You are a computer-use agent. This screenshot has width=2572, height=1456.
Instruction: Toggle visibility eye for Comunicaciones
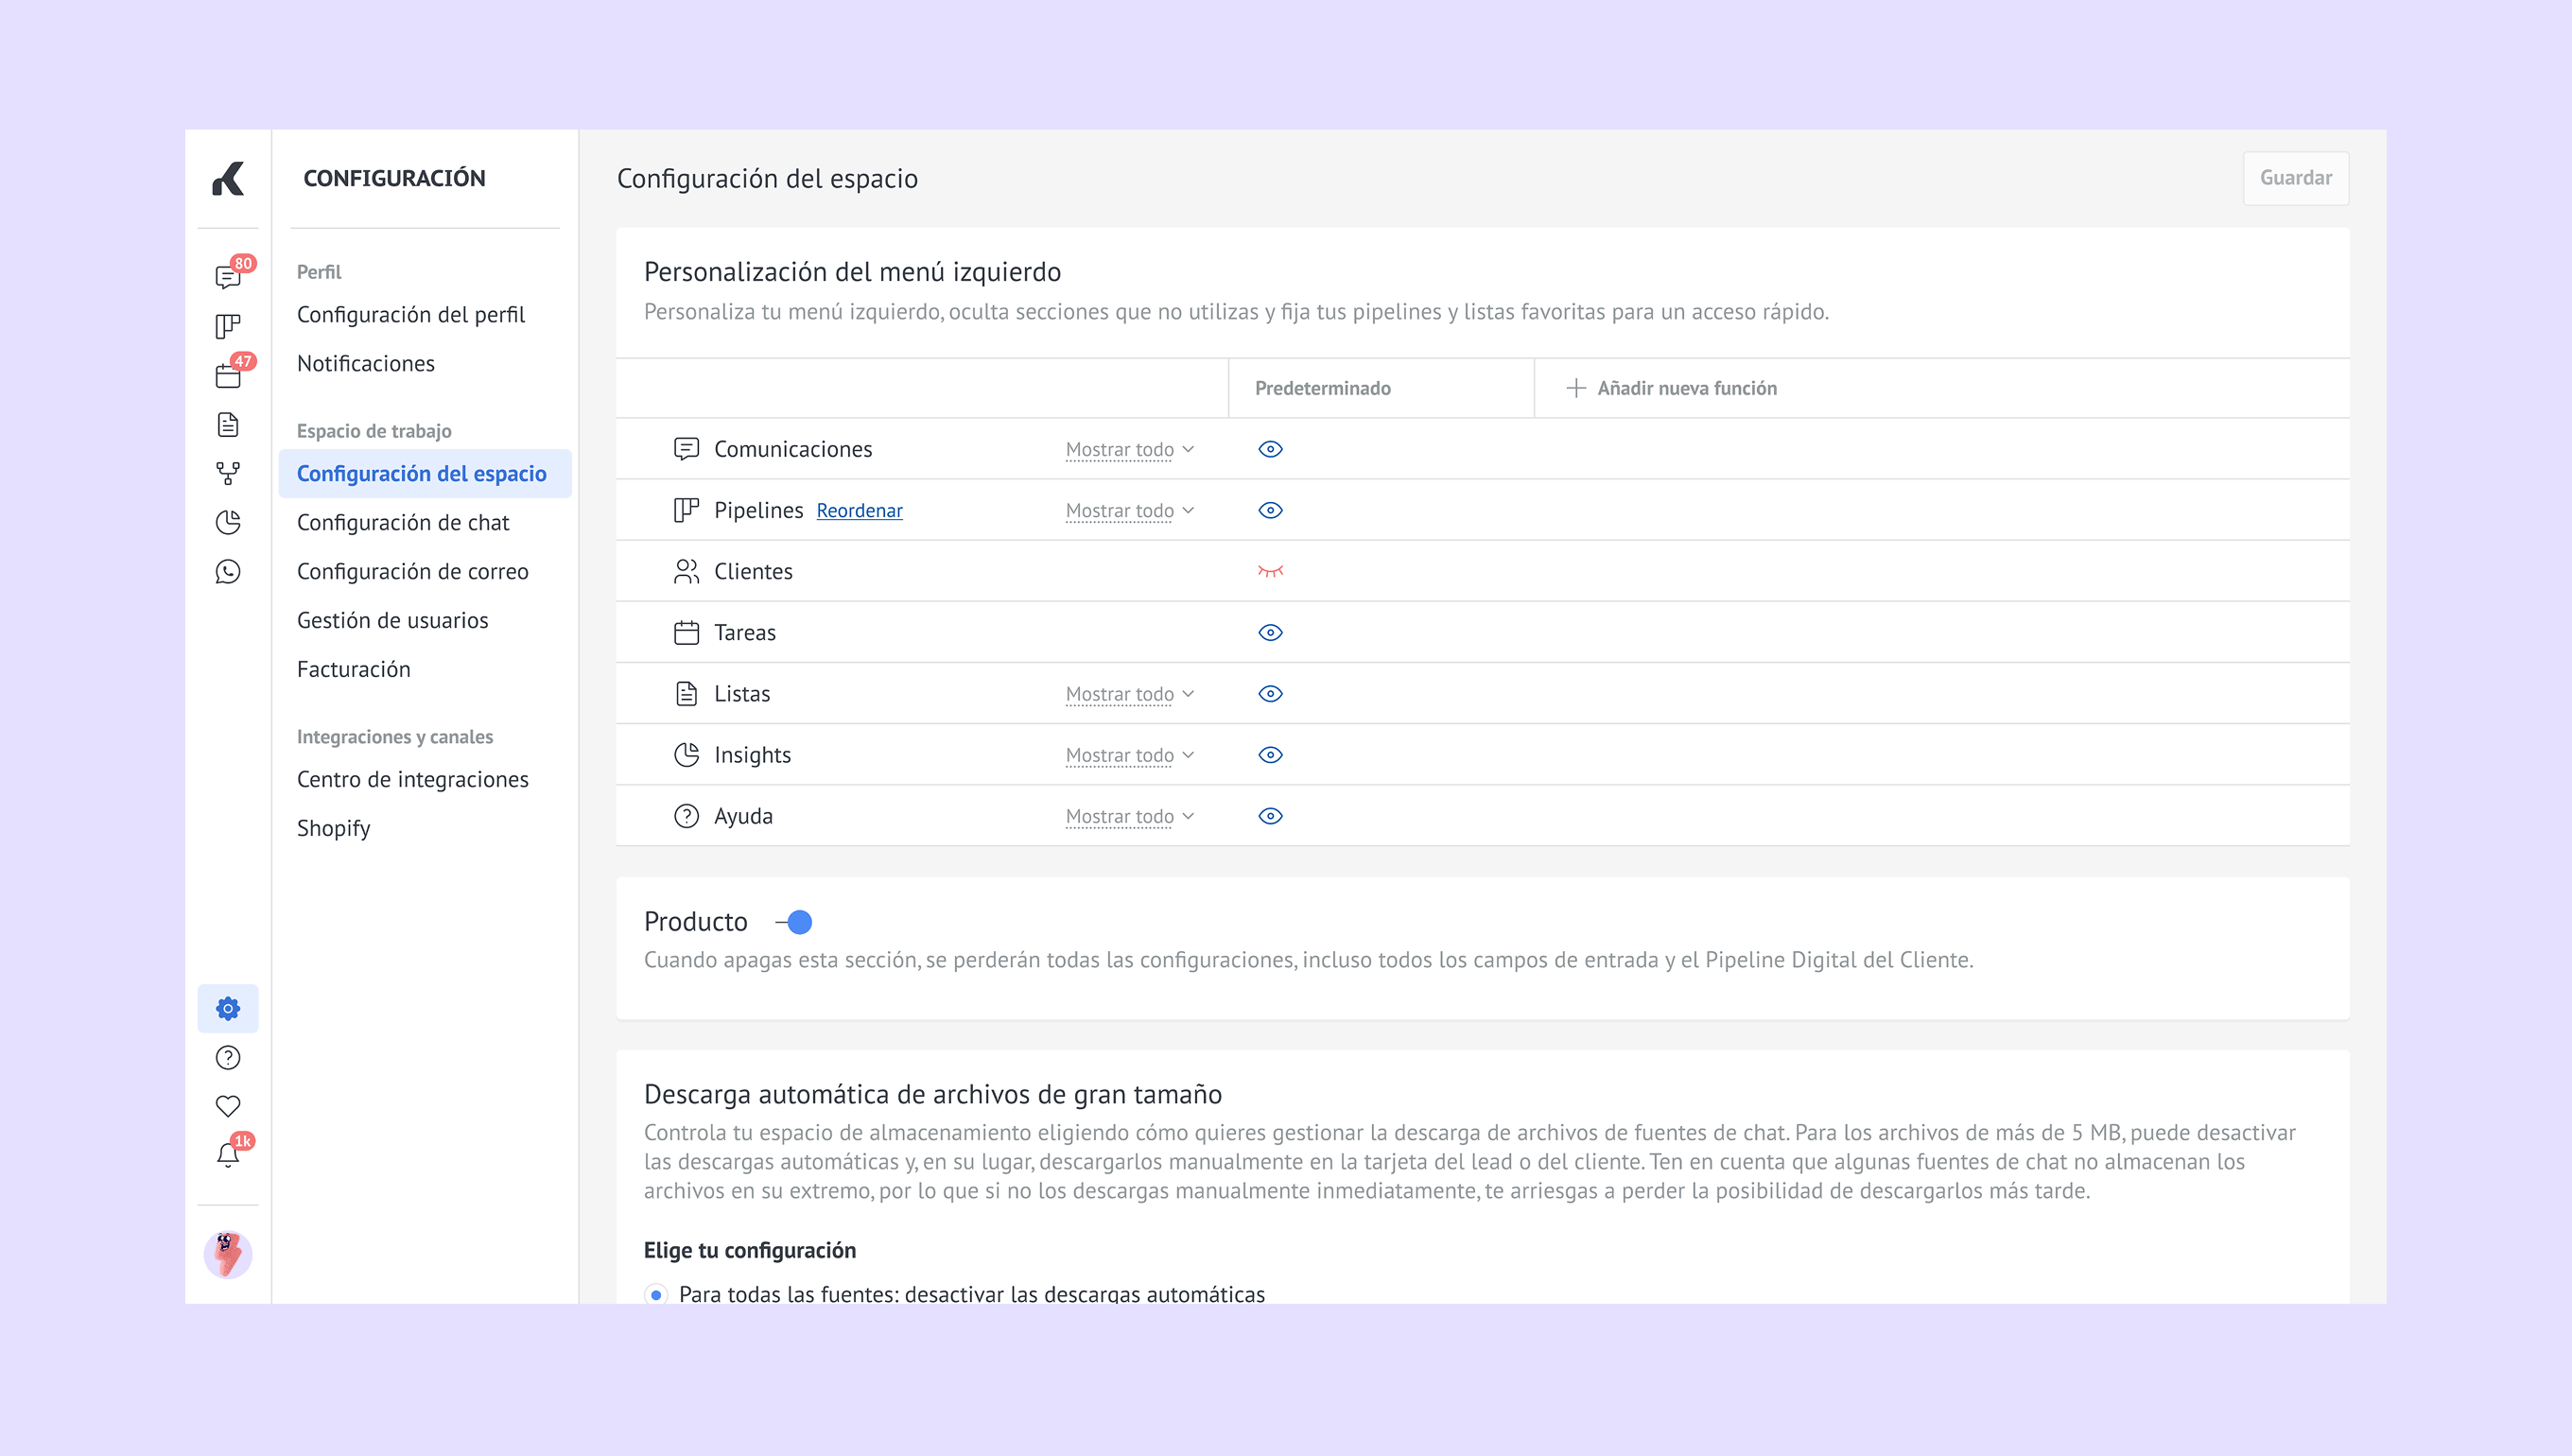[x=1270, y=449]
